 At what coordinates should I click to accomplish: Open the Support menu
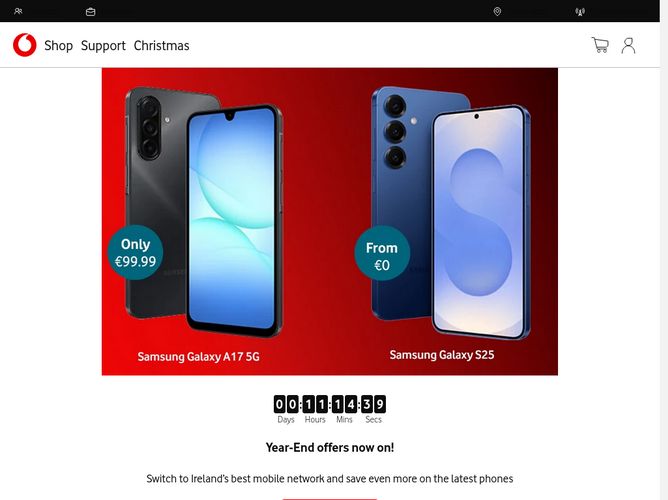[103, 46]
